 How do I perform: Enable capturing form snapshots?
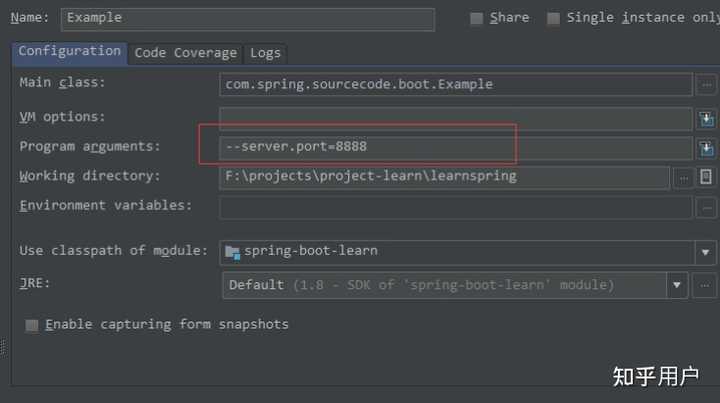click(x=32, y=325)
